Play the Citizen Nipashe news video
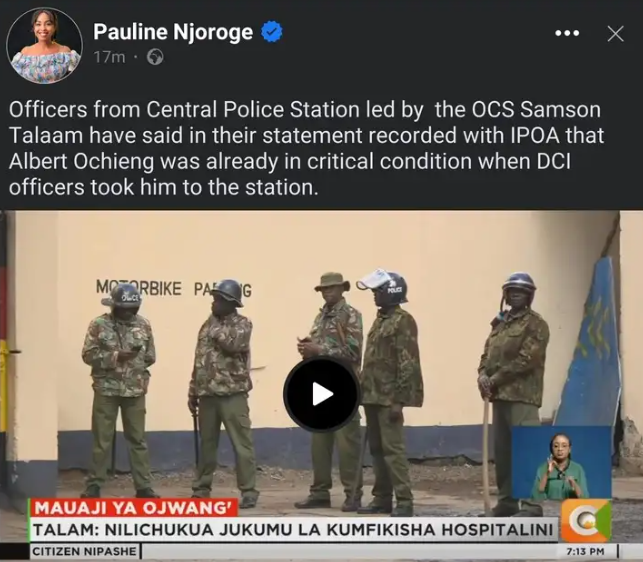Image resolution: width=643 pixels, height=562 pixels. click(x=322, y=394)
